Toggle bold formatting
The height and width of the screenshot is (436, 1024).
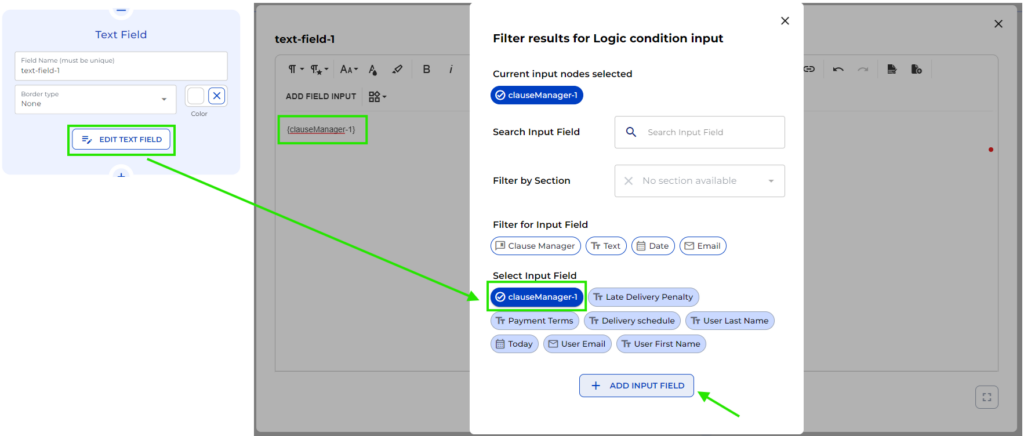426,69
